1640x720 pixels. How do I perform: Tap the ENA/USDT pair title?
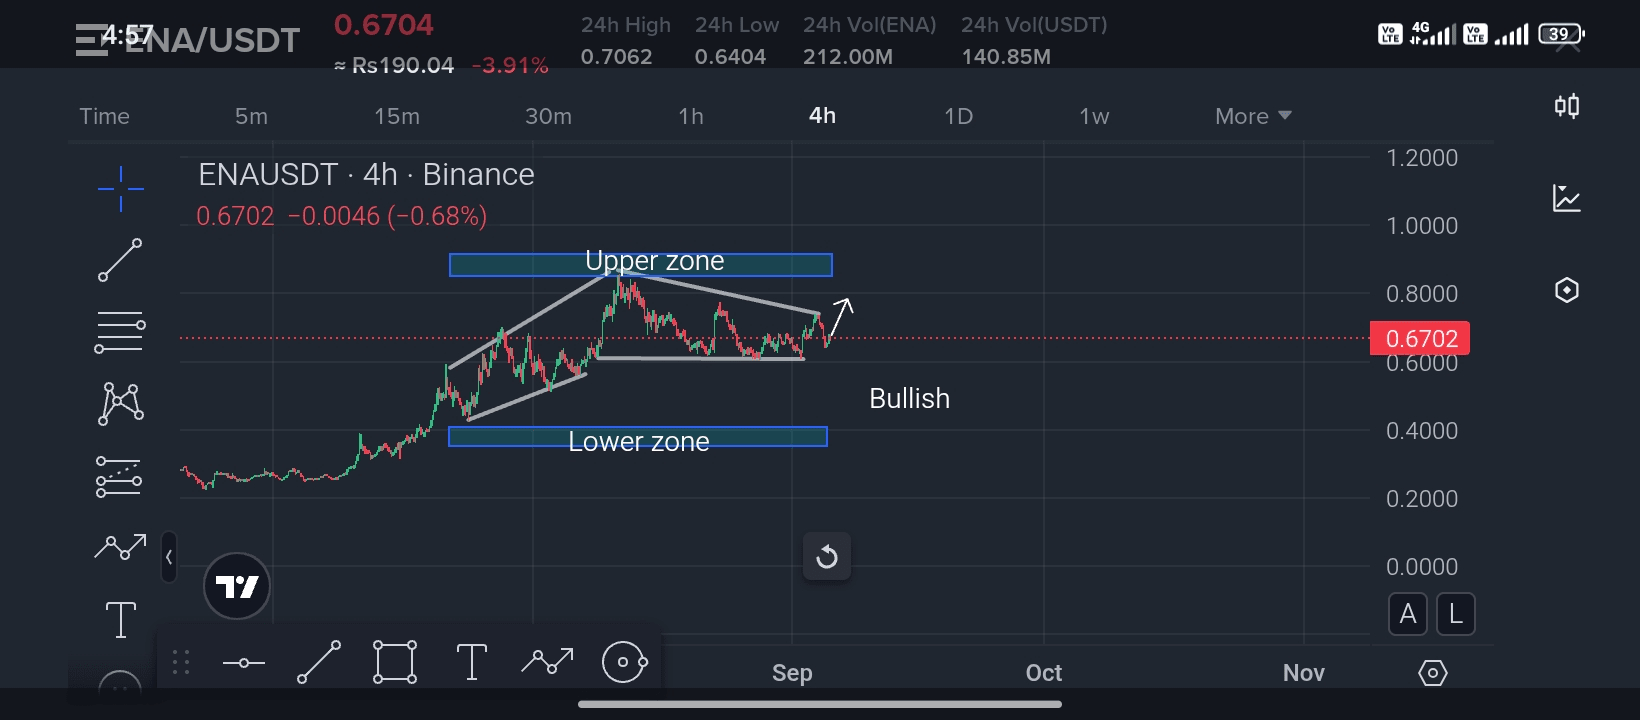(x=213, y=40)
